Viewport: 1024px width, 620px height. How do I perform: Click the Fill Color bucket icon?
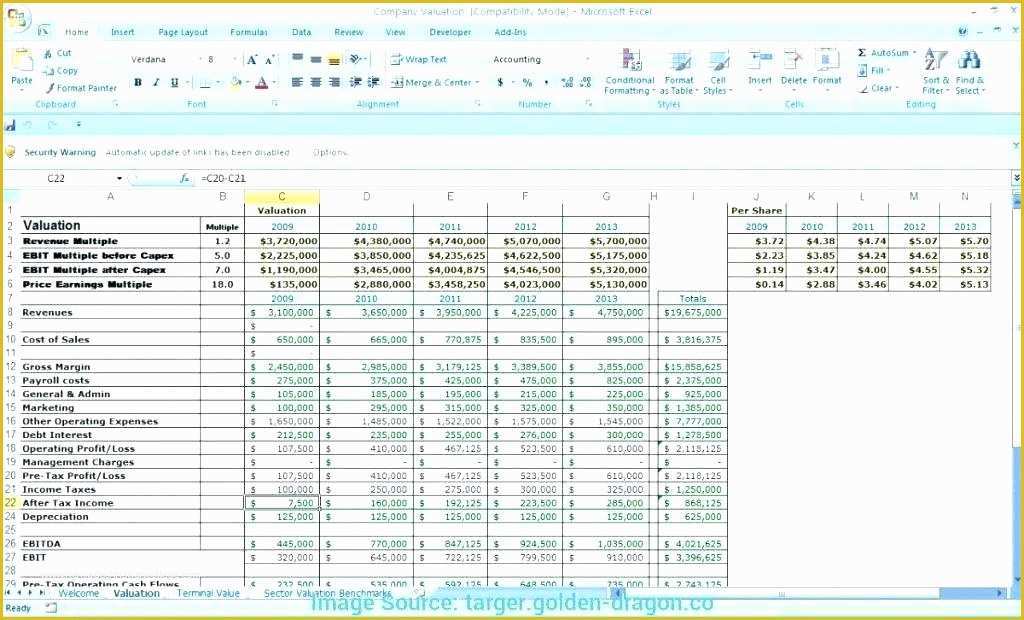click(236, 82)
